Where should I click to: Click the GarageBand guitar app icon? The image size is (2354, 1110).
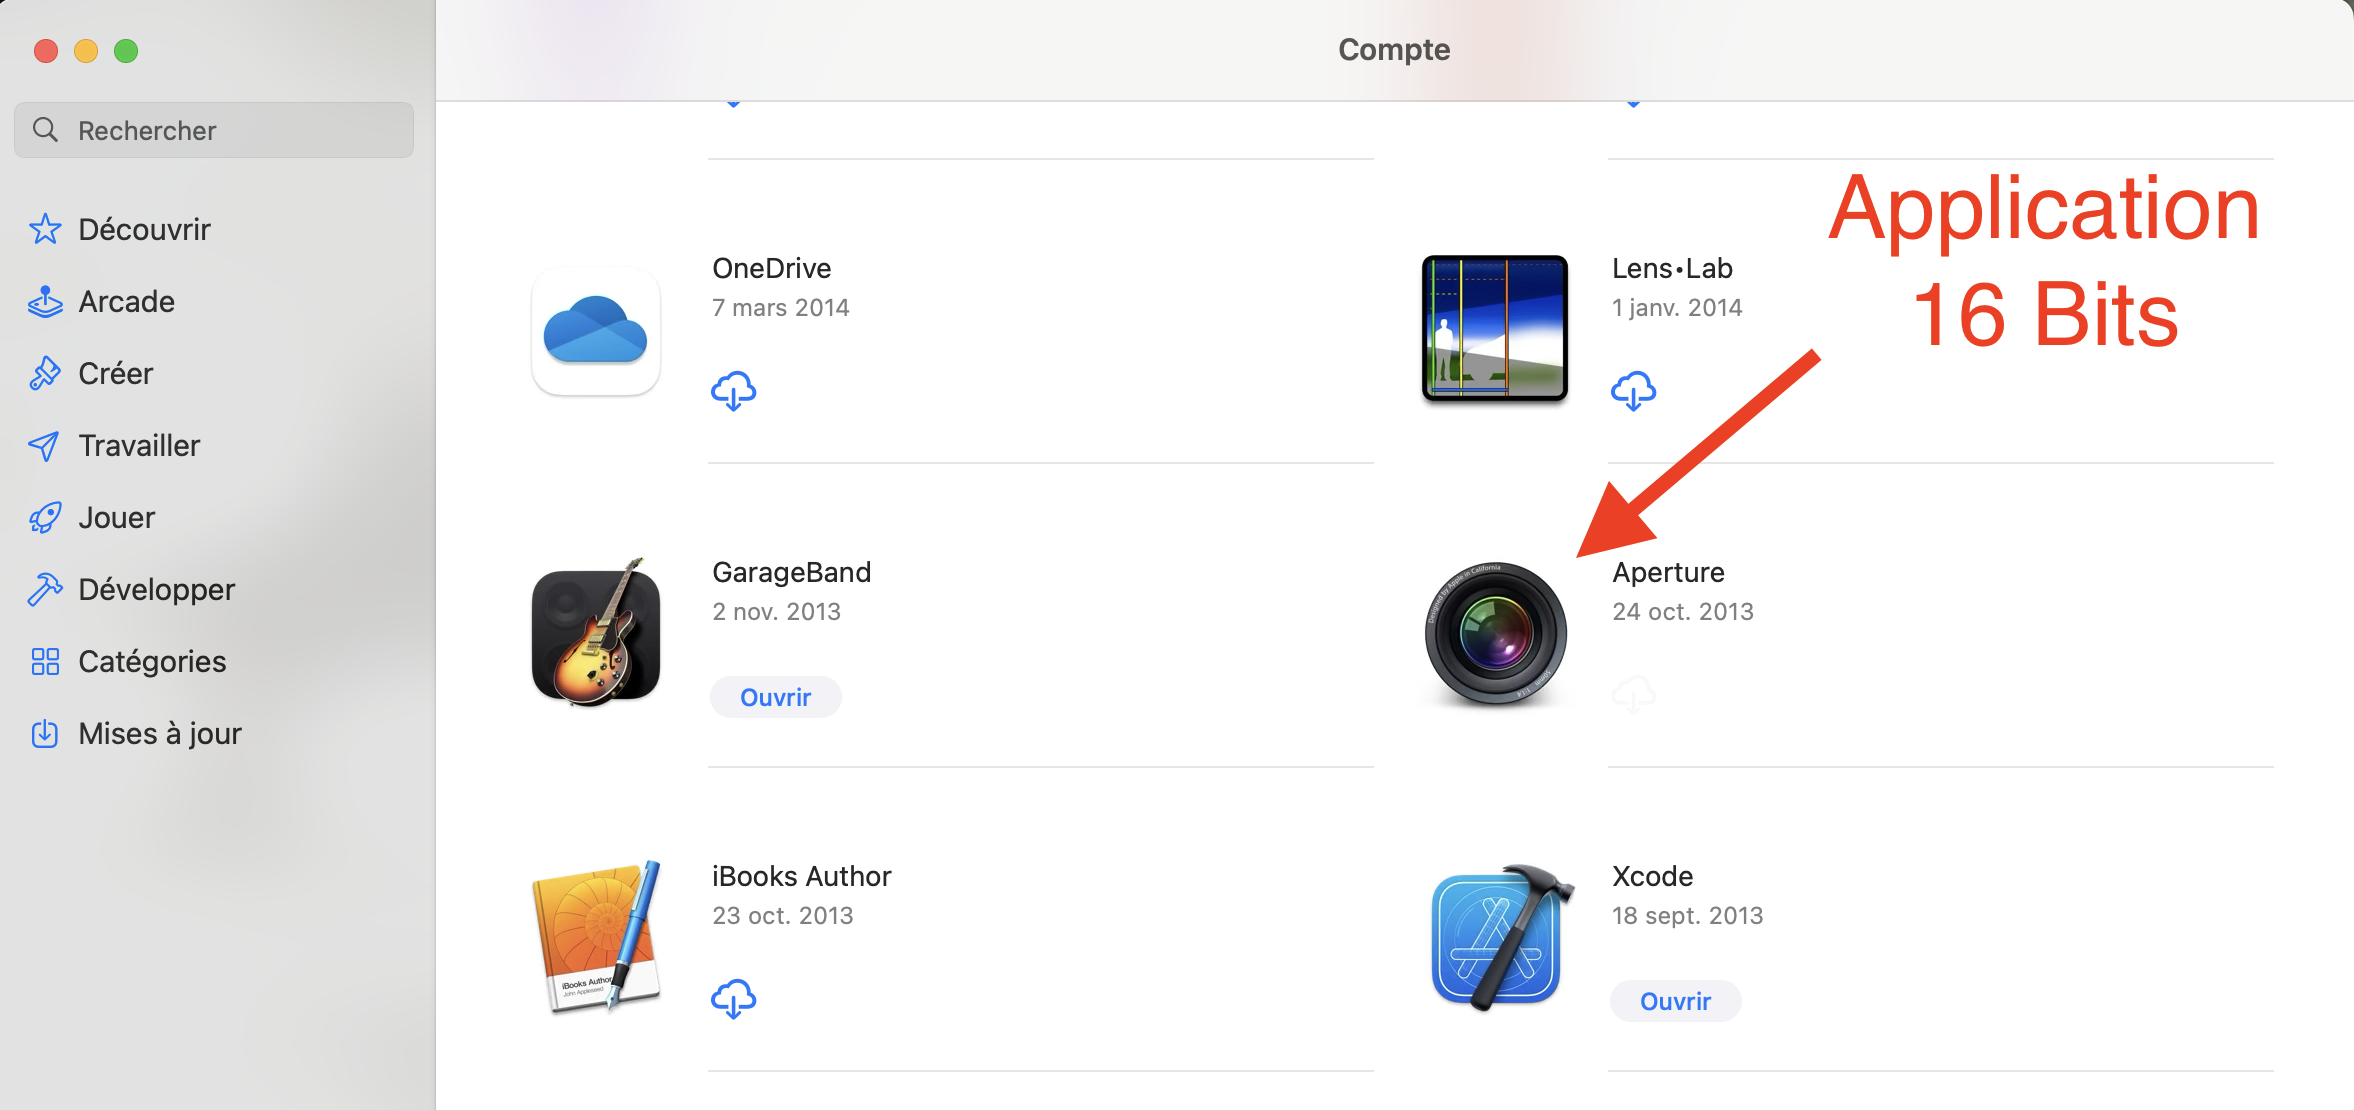click(x=596, y=633)
